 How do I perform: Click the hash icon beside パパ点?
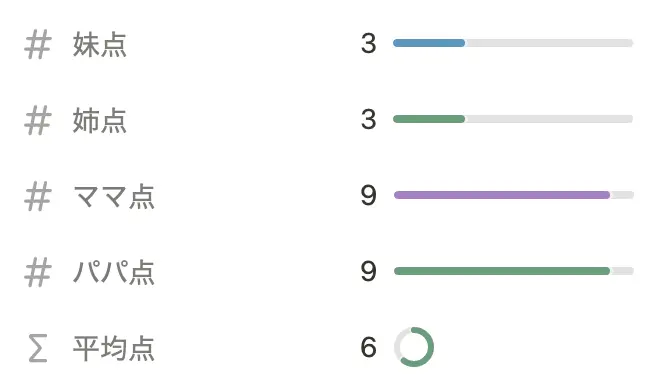tap(38, 272)
